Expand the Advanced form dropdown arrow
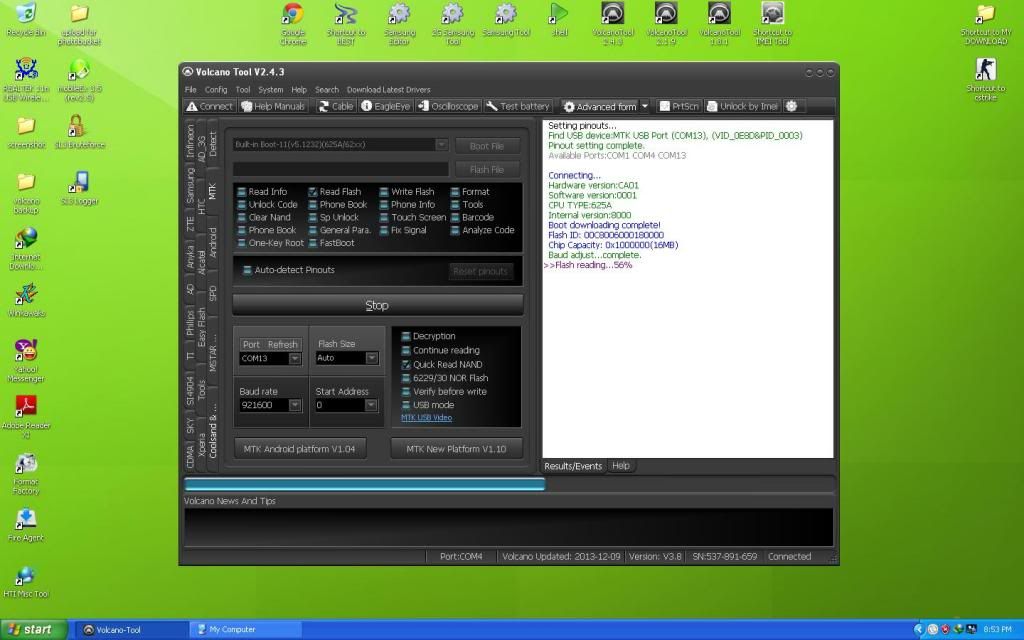The width and height of the screenshot is (1024, 640). click(645, 106)
